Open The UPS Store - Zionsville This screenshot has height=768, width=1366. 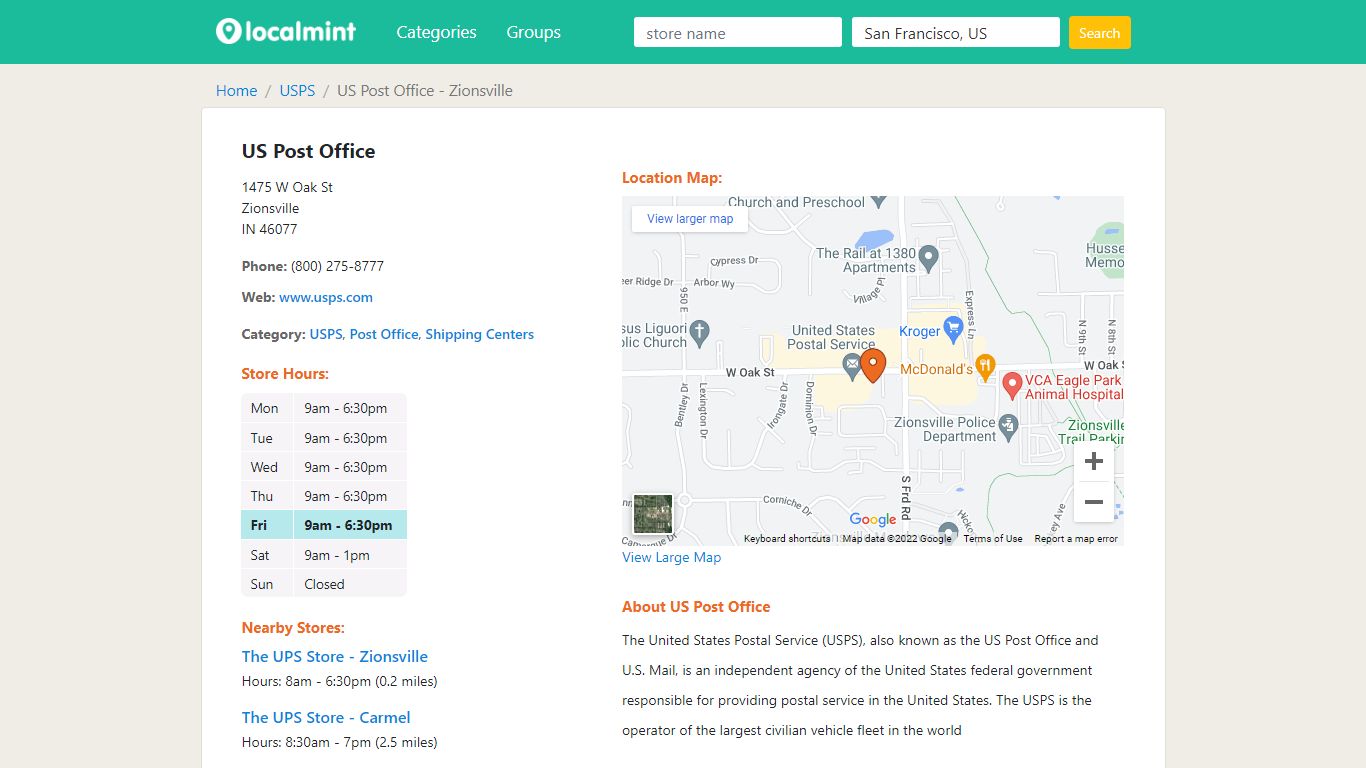point(335,656)
